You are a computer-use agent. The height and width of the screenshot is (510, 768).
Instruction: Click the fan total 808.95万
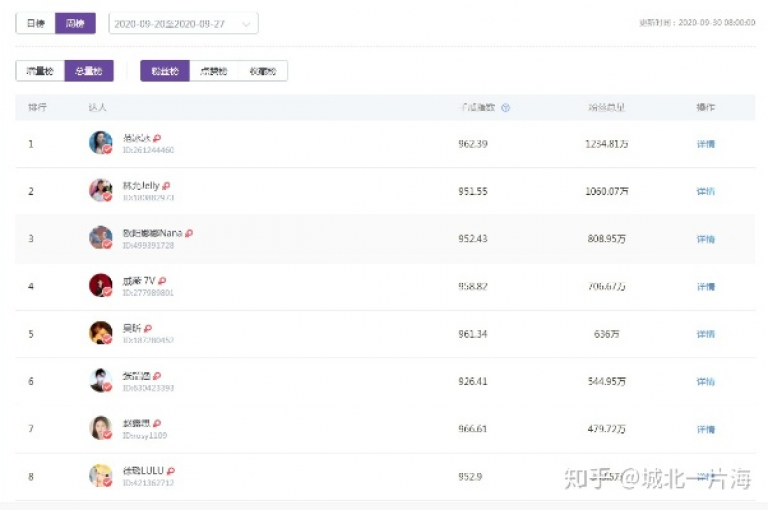tap(606, 239)
